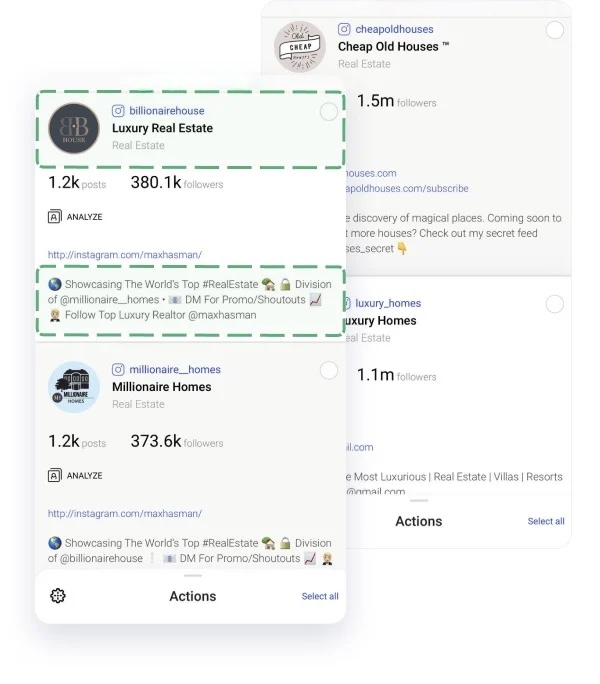Screen dimensions: 600x684
Task: Open Cheap Old Houses profile picture
Action: pos(299,47)
